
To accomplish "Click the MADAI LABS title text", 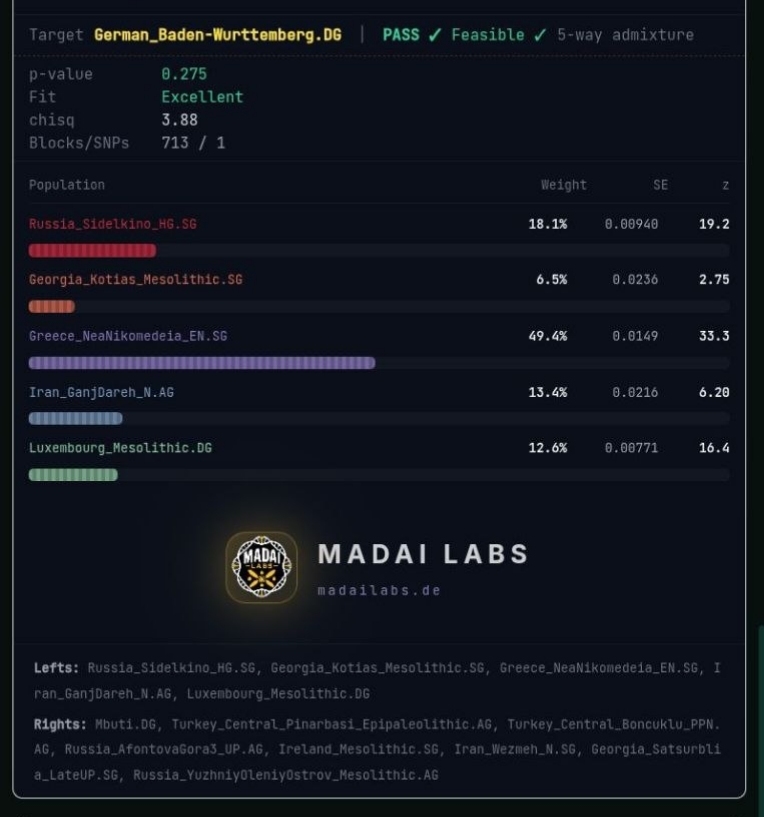I will tap(424, 554).
